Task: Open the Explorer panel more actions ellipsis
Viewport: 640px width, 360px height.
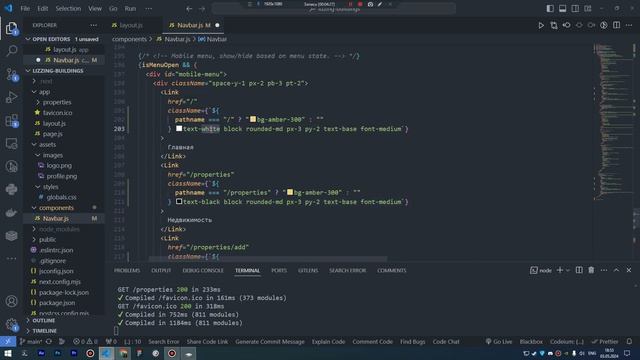Action: (94, 25)
